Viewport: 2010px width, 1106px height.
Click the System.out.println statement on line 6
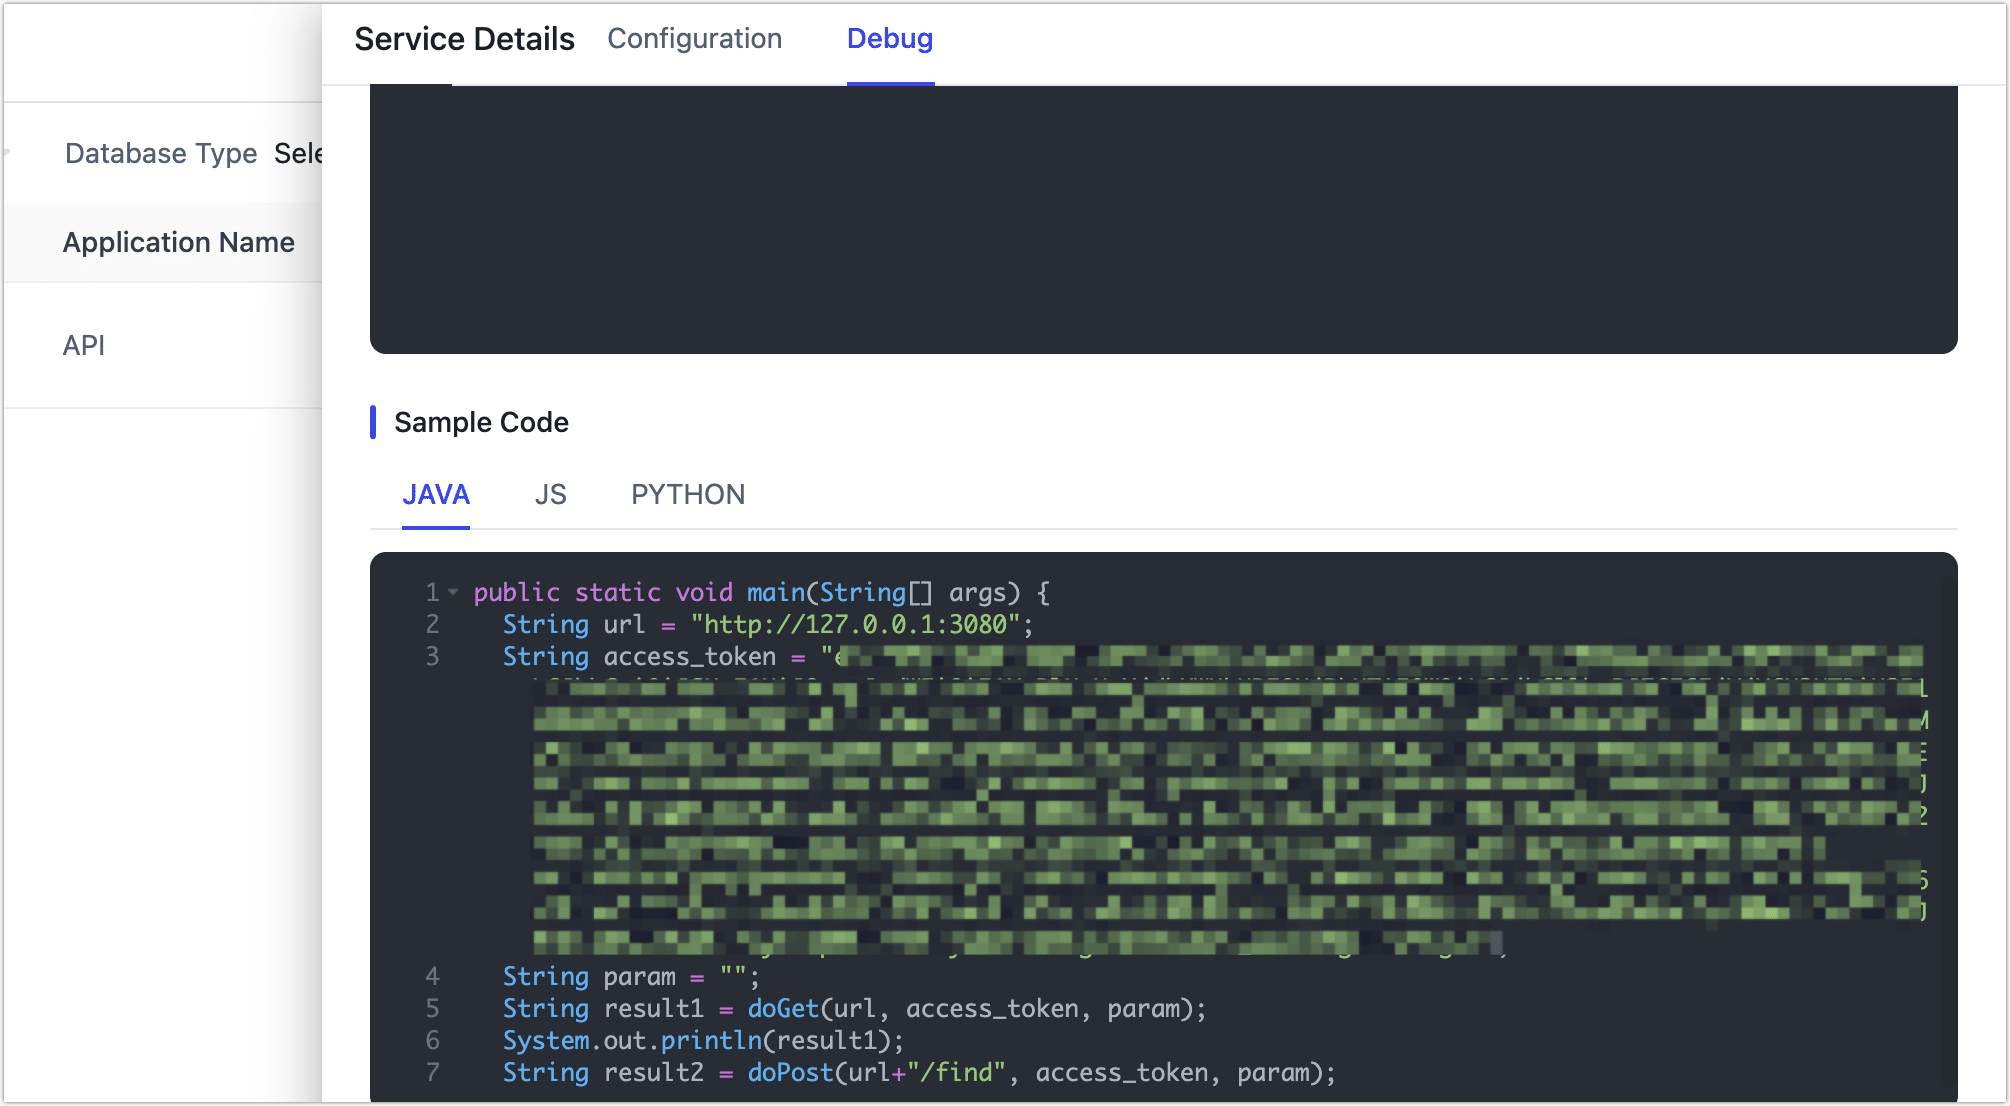pos(702,1040)
